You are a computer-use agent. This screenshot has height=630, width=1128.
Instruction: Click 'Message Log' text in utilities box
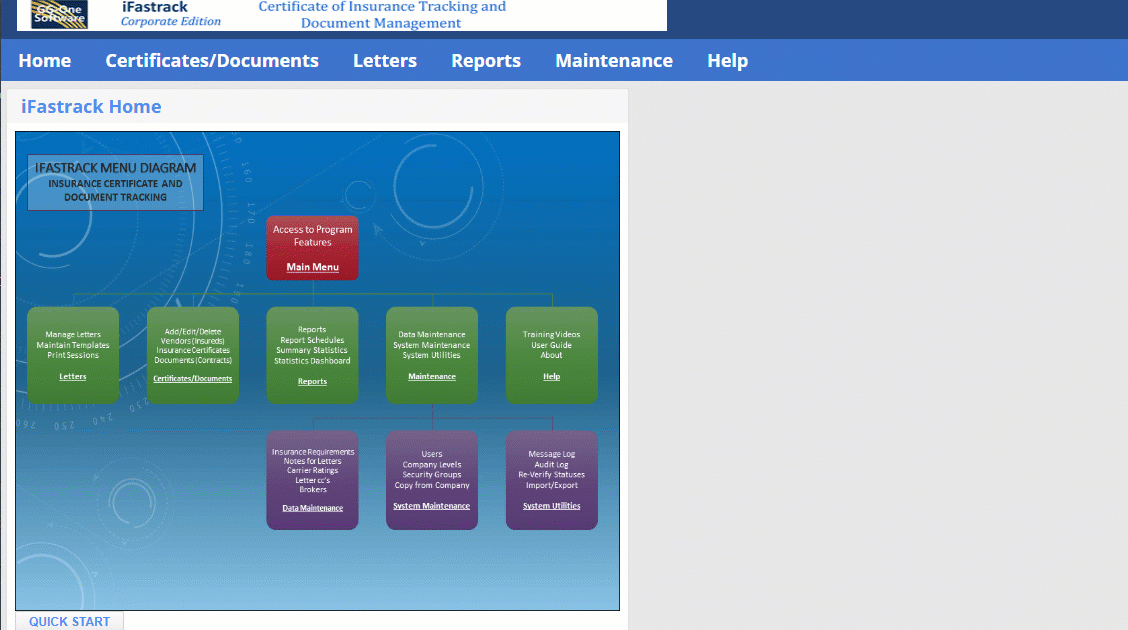click(x=552, y=454)
